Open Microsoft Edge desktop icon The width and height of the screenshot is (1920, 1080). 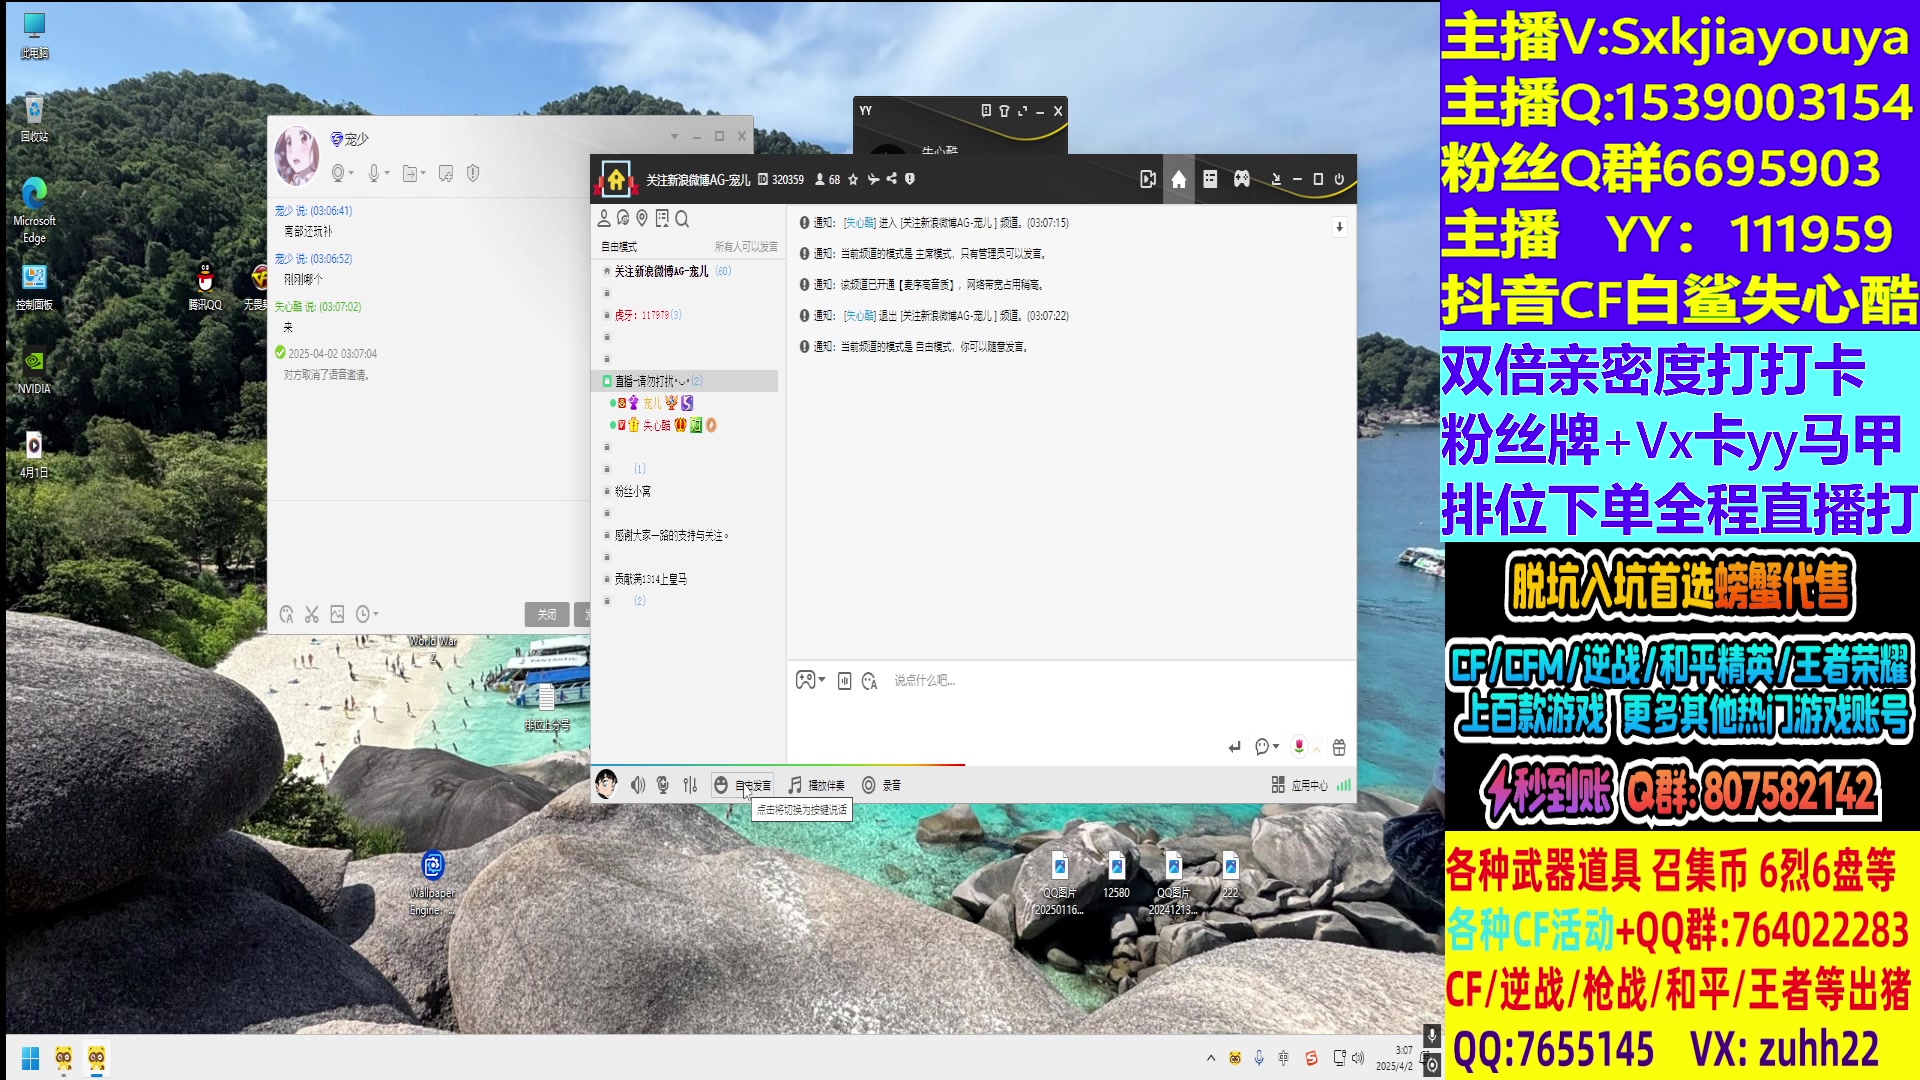(34, 210)
